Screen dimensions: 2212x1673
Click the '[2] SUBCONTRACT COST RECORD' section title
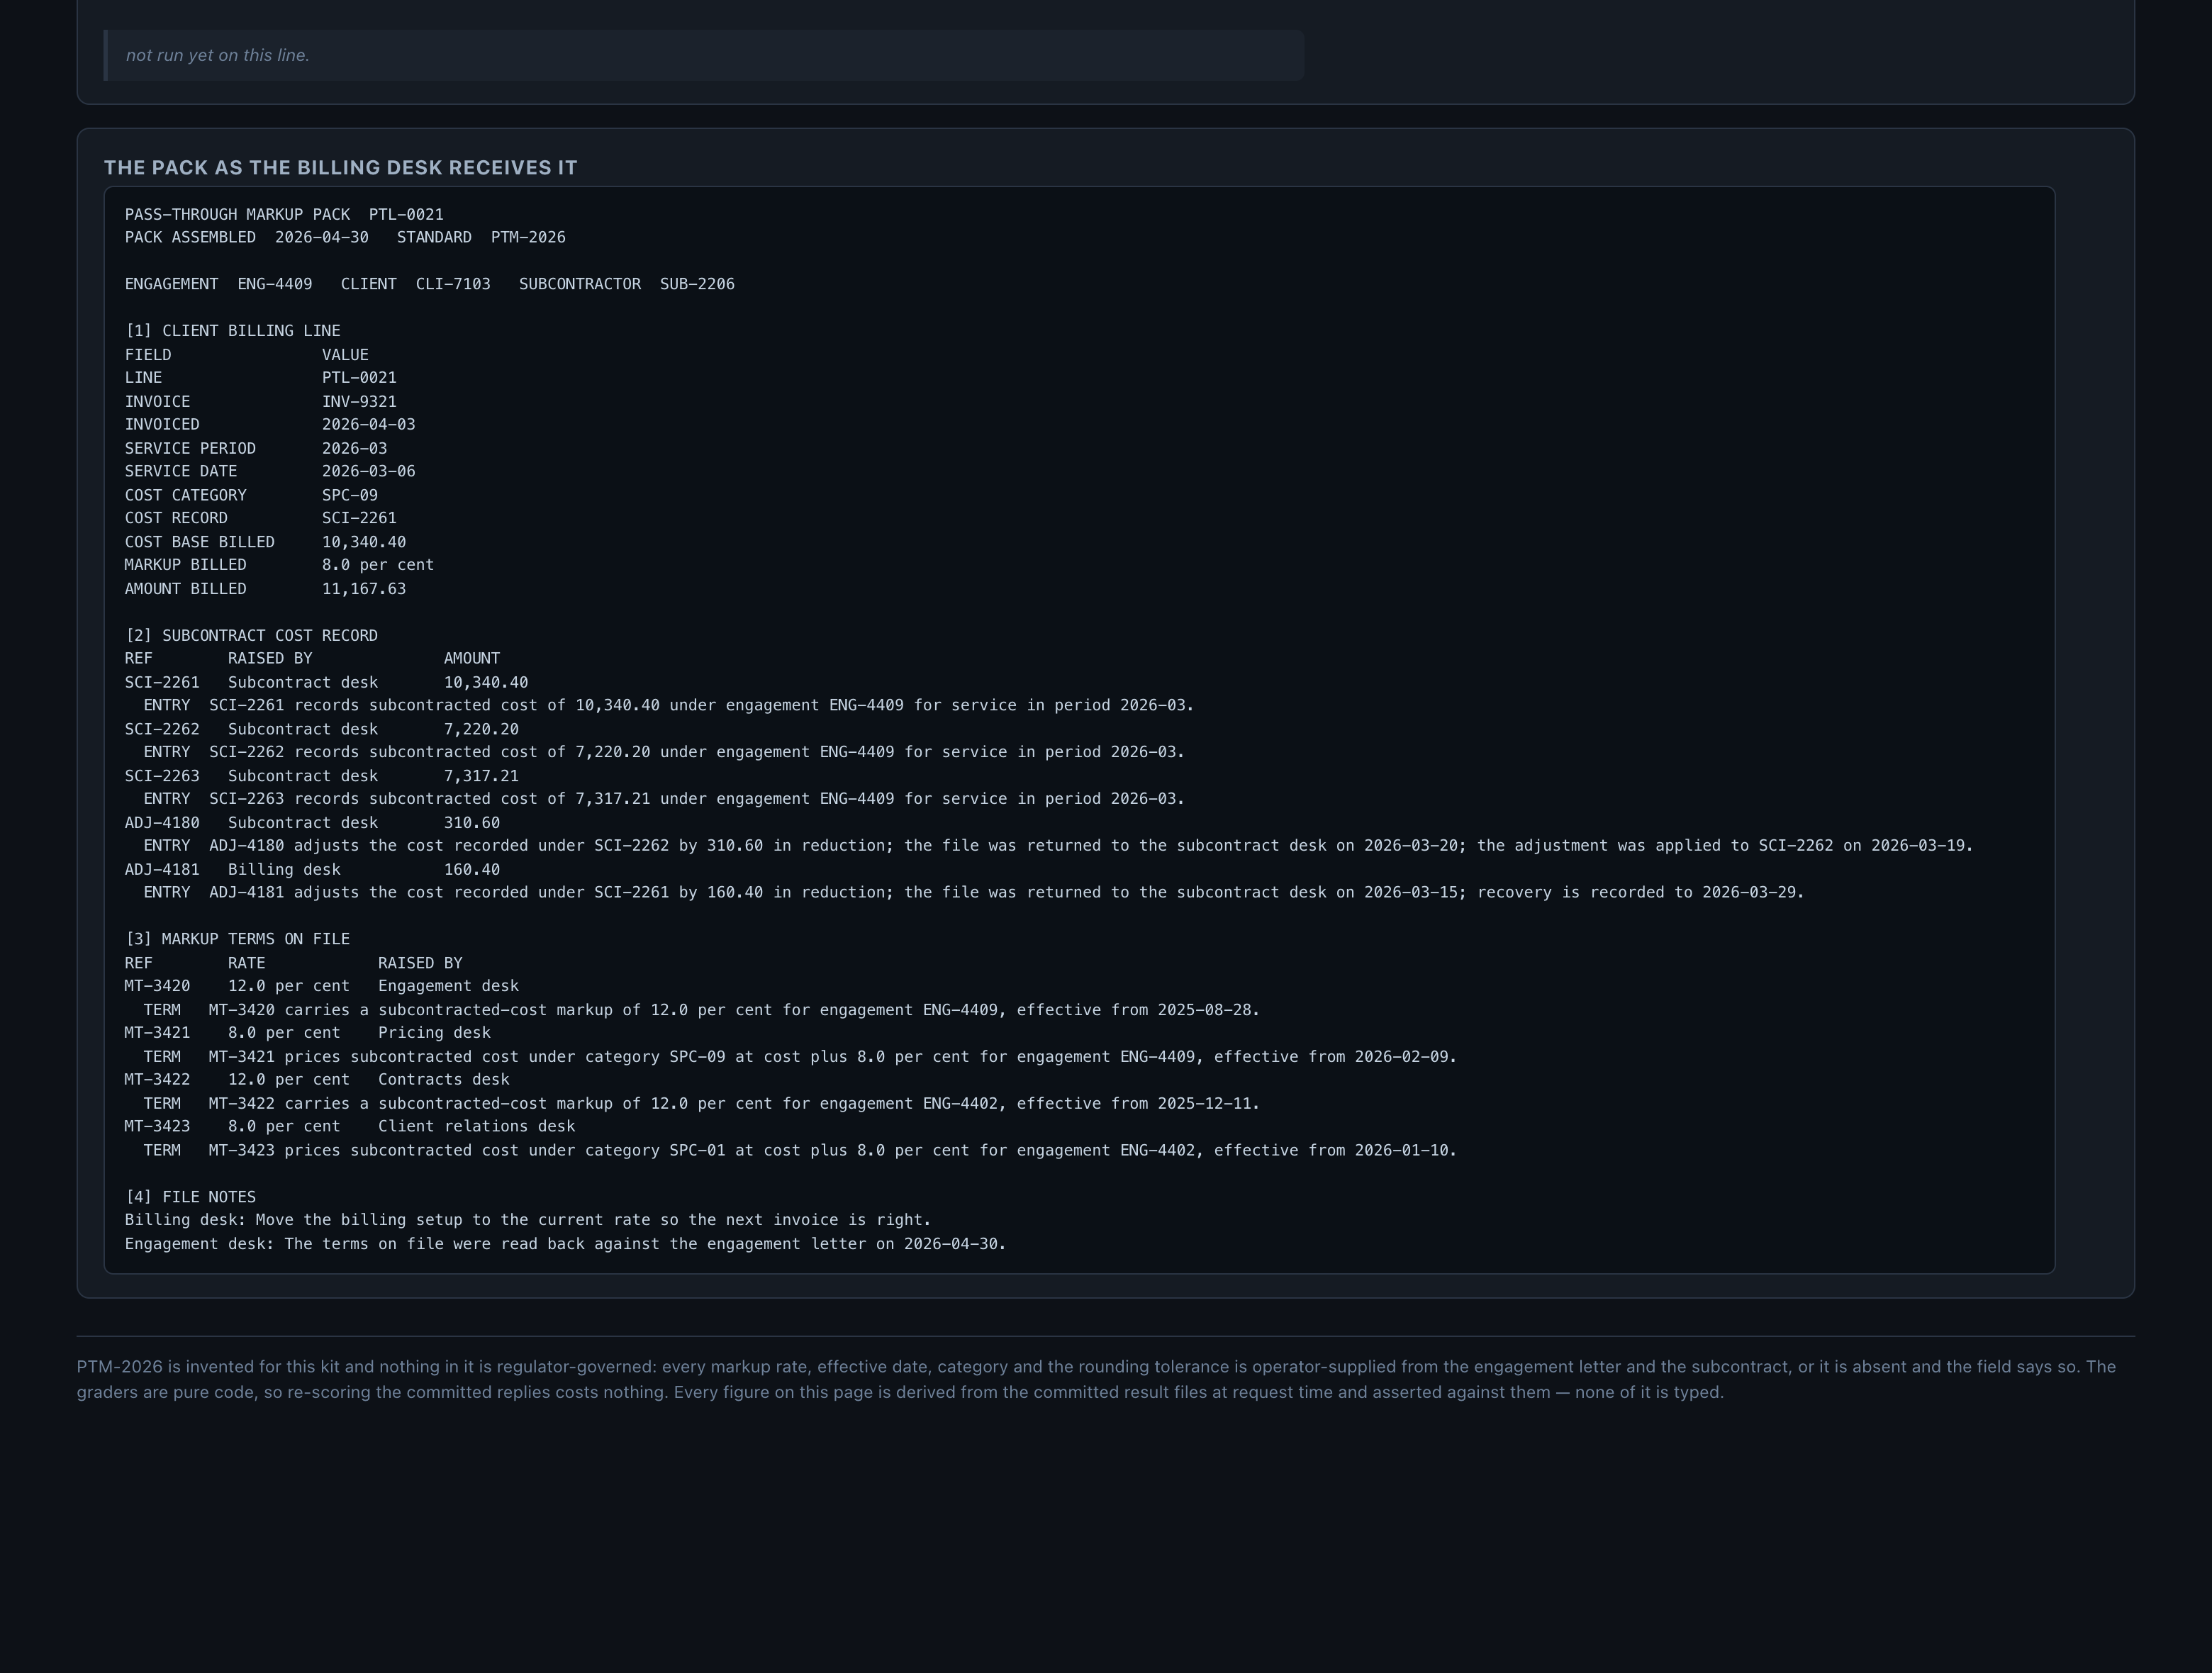pyautogui.click(x=251, y=636)
